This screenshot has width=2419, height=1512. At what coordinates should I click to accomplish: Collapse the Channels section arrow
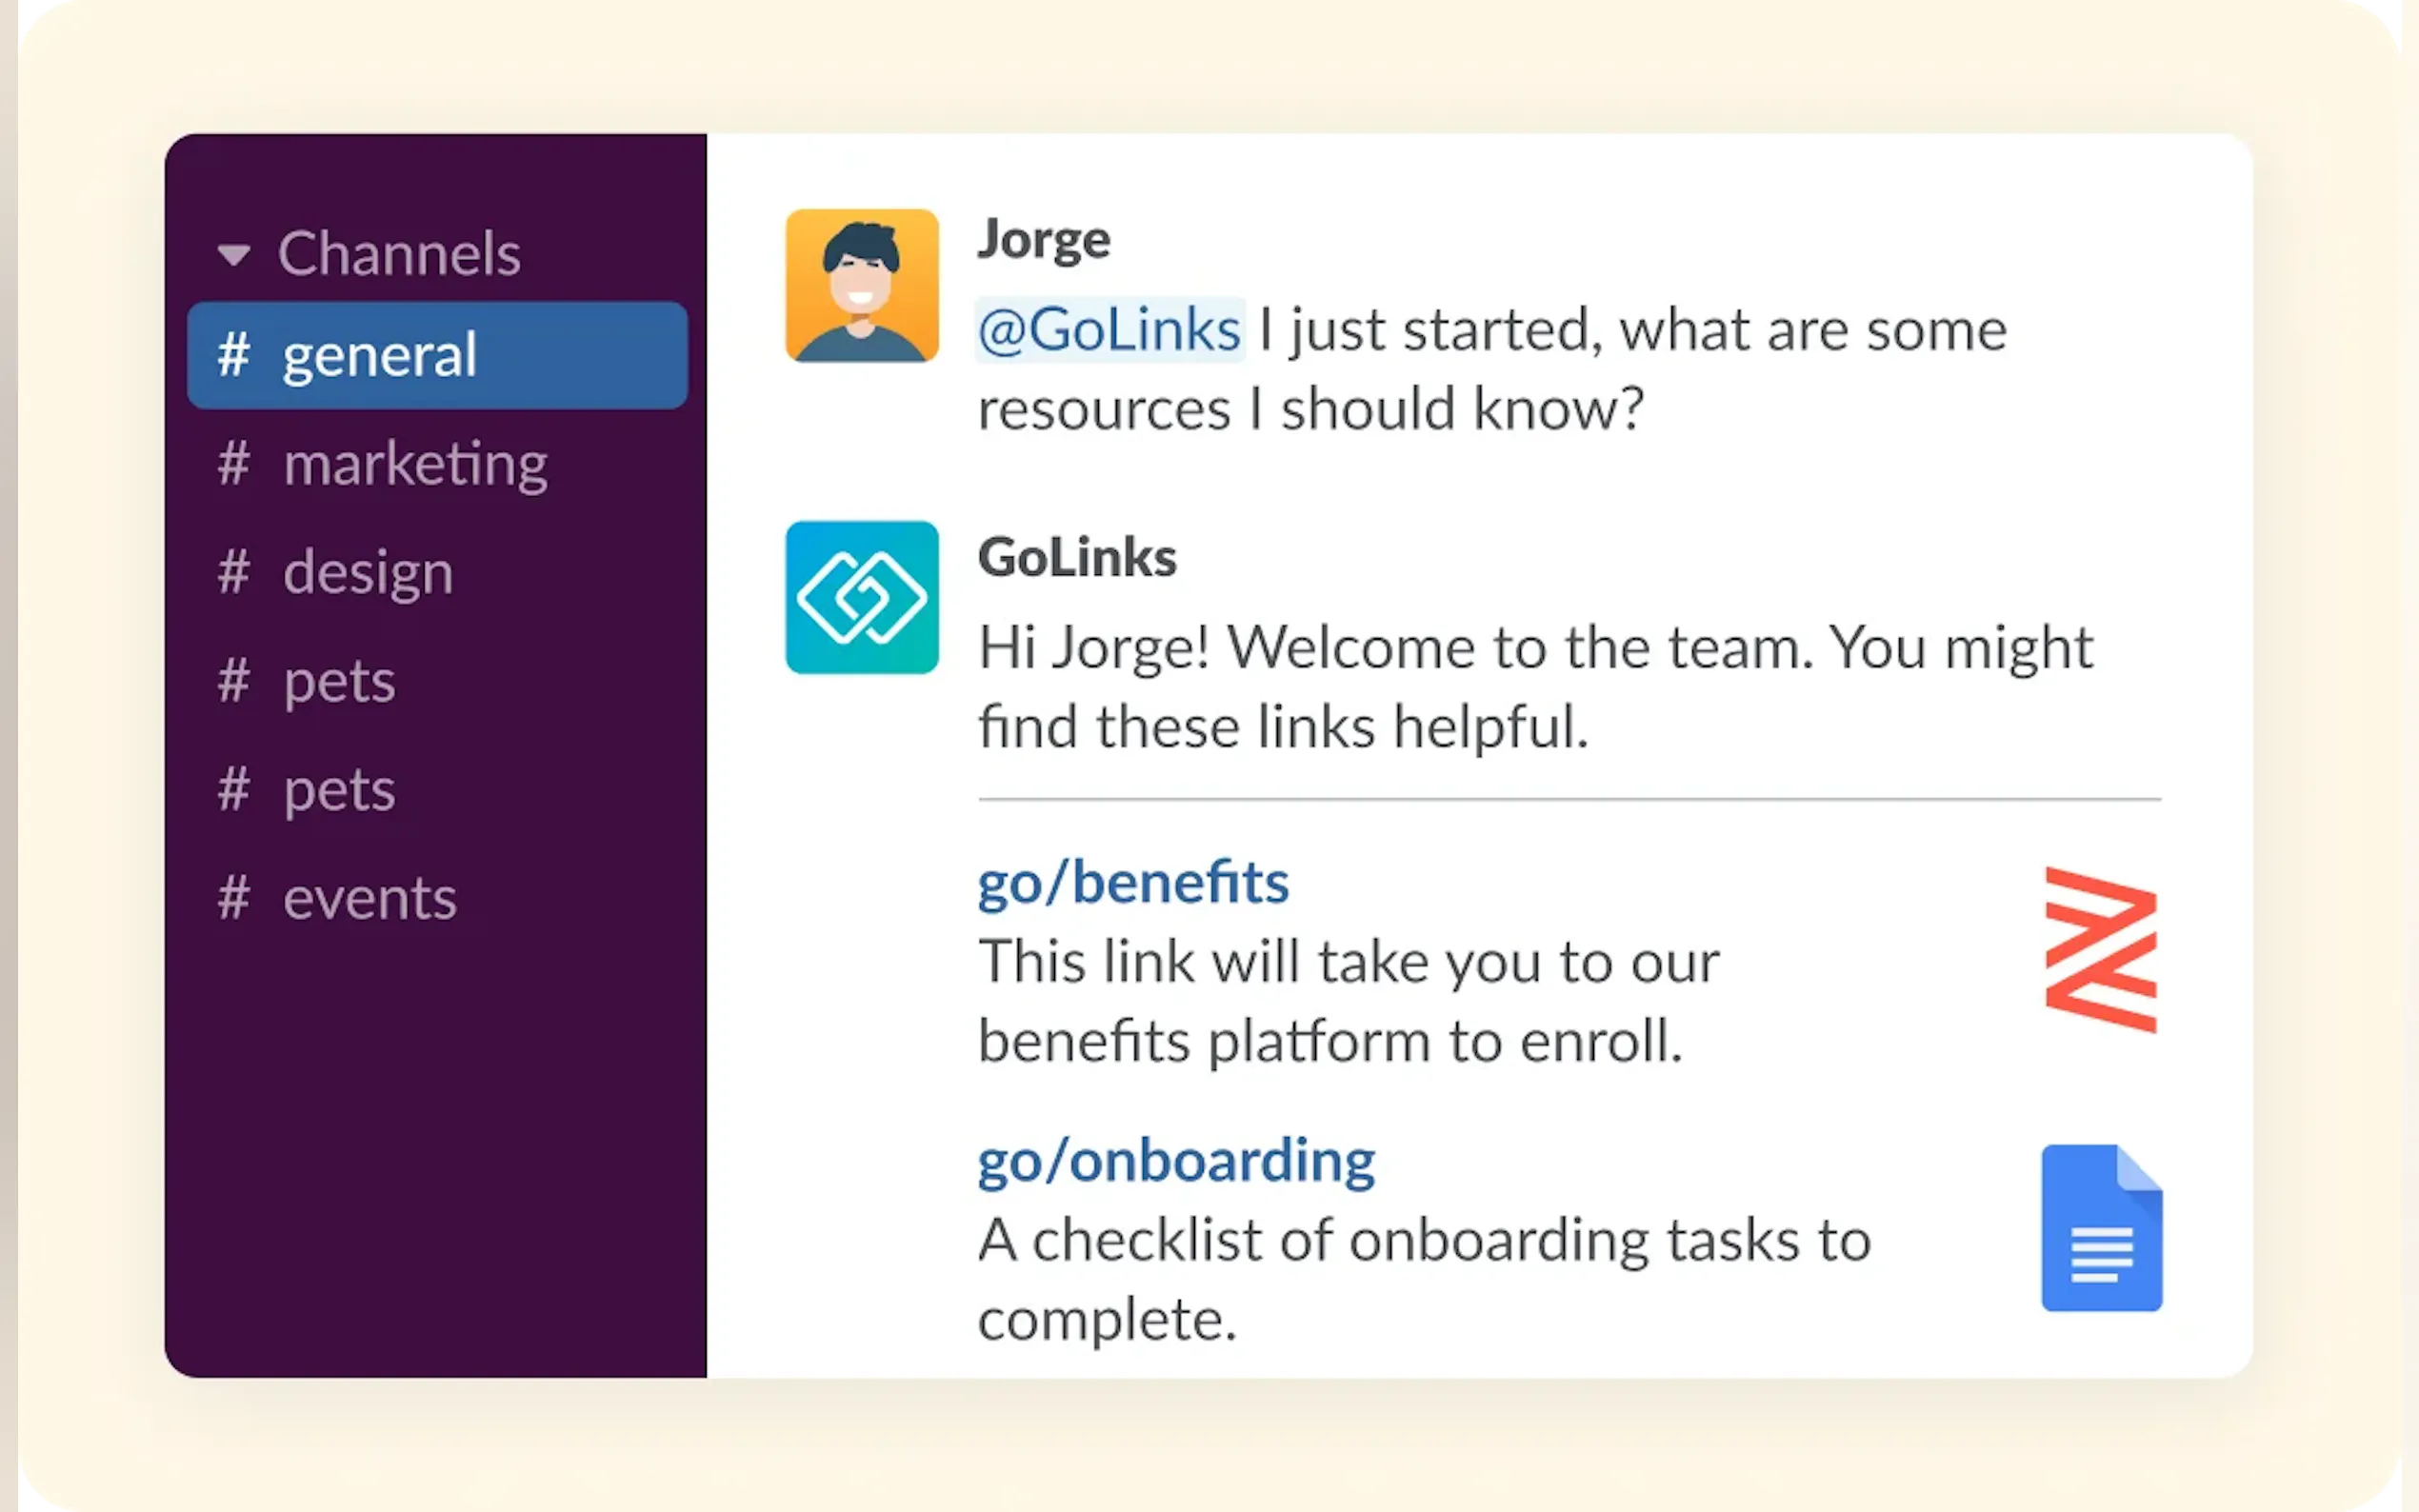point(234,255)
